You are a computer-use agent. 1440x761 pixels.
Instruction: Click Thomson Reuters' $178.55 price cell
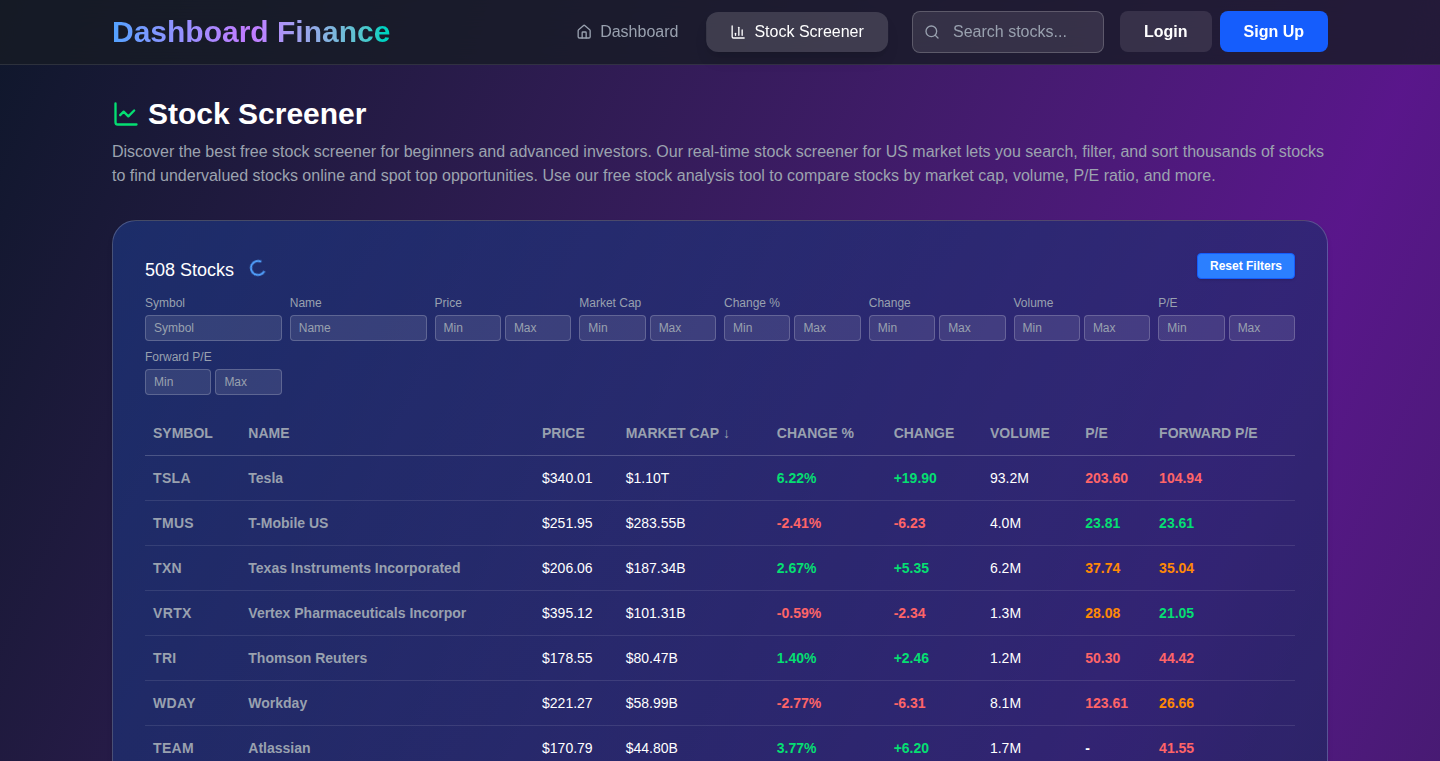click(567, 658)
